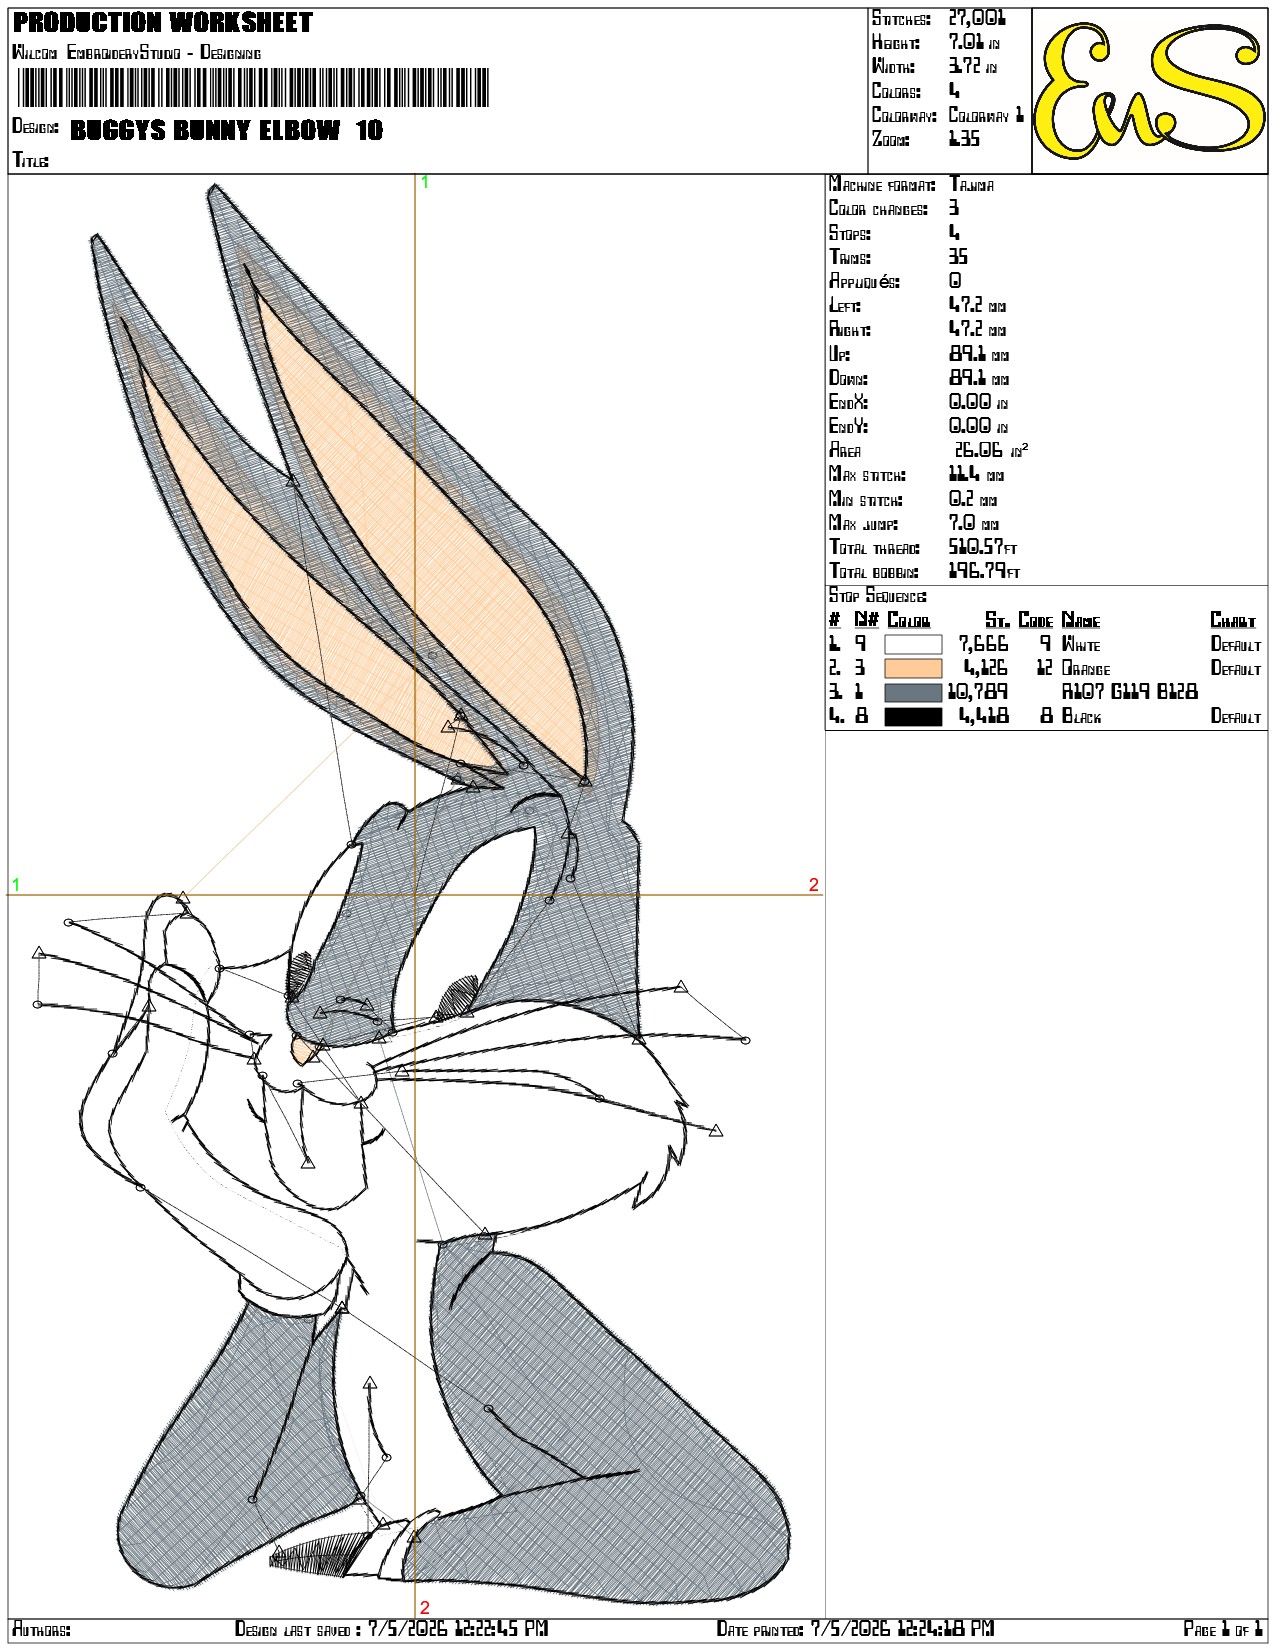This screenshot has height=1650, width=1275.
Task: Click the 'Authors:' label in footer
Action: click(x=41, y=1630)
